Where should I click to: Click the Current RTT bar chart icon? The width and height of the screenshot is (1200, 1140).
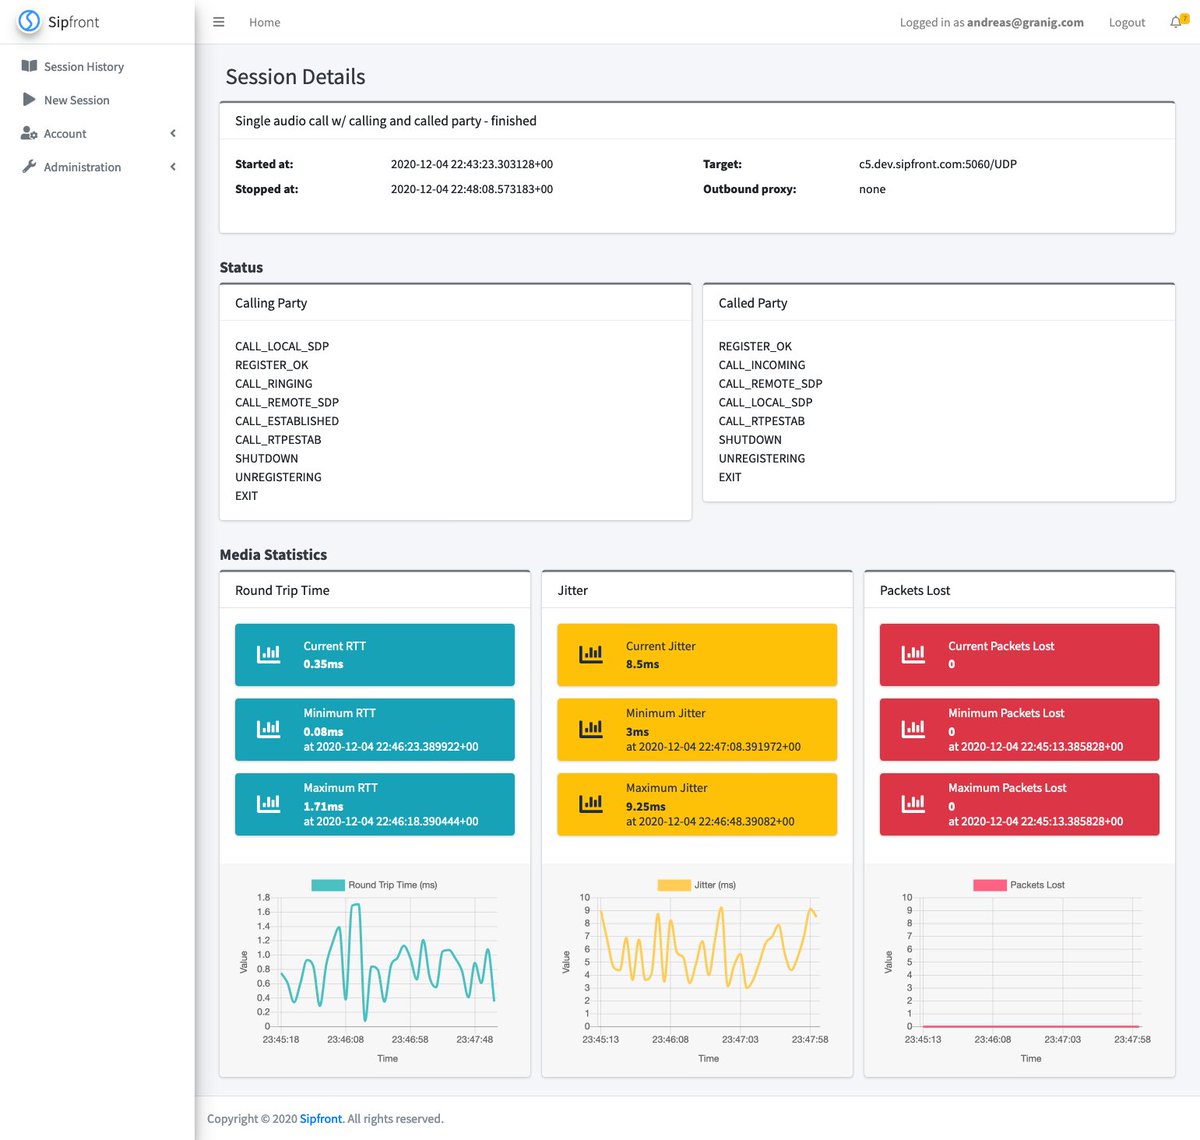267,653
